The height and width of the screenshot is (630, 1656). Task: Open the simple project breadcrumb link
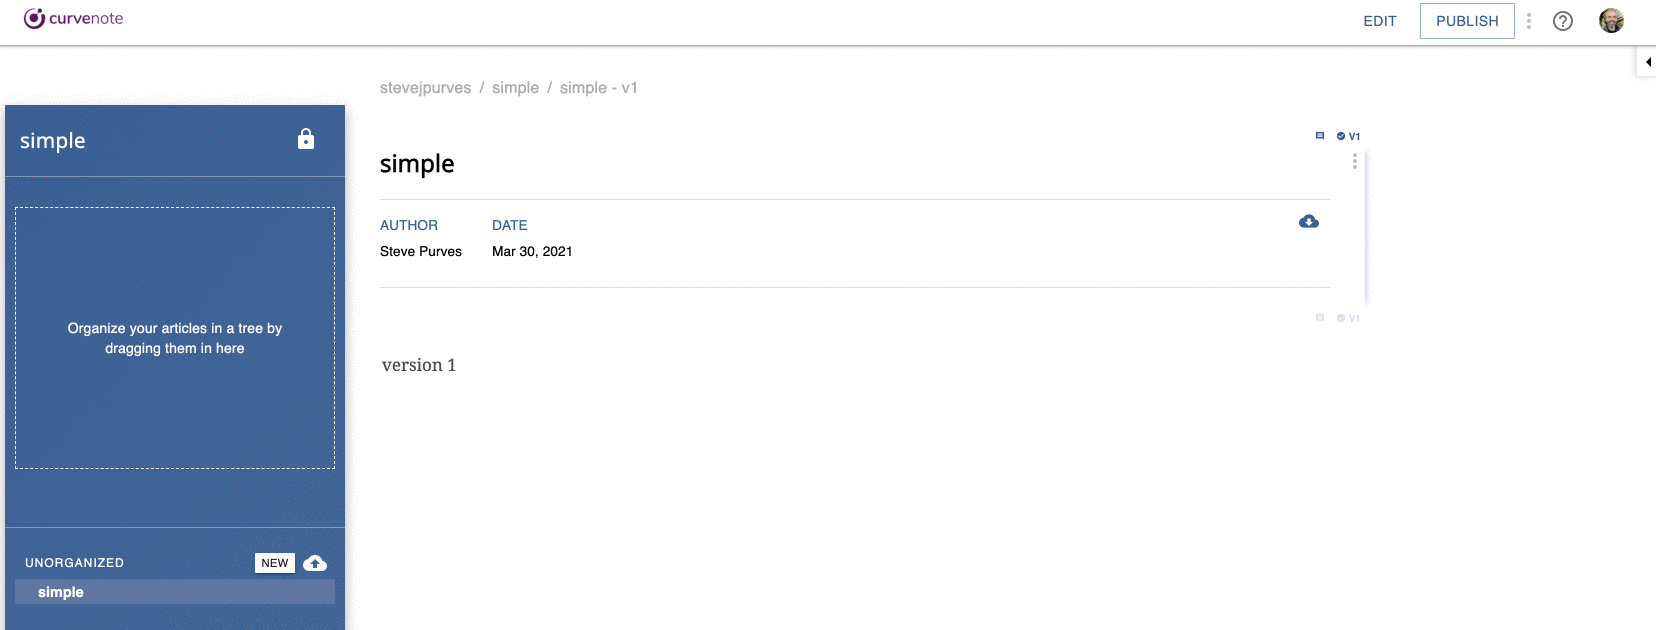pos(515,88)
